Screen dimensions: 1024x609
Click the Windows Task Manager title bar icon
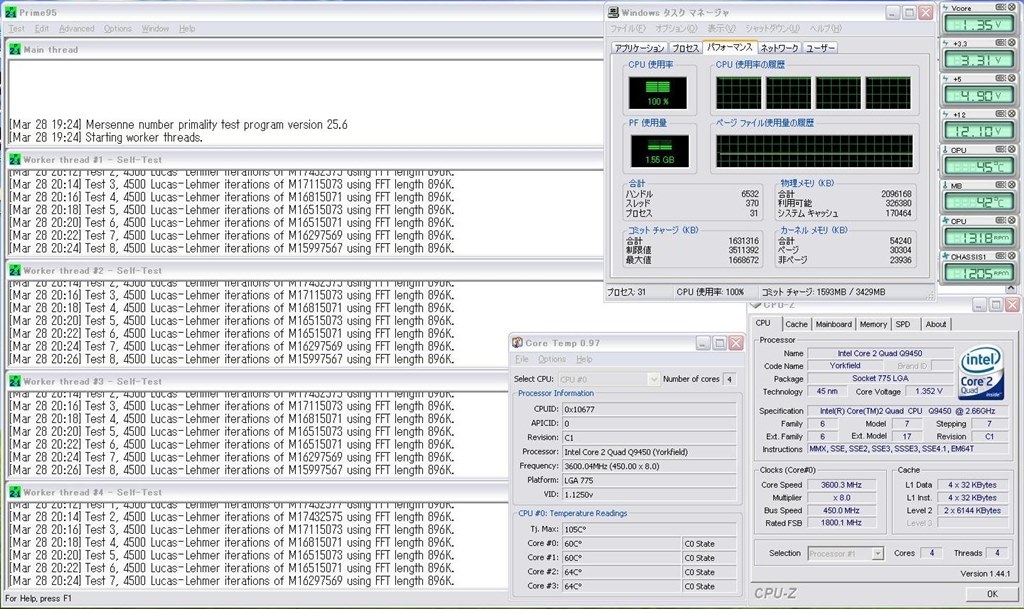[x=613, y=12]
